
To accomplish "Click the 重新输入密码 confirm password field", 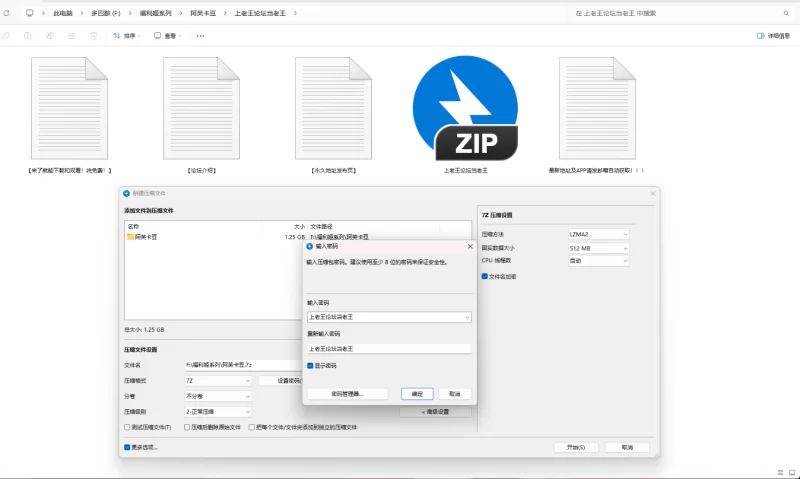I will pos(389,349).
